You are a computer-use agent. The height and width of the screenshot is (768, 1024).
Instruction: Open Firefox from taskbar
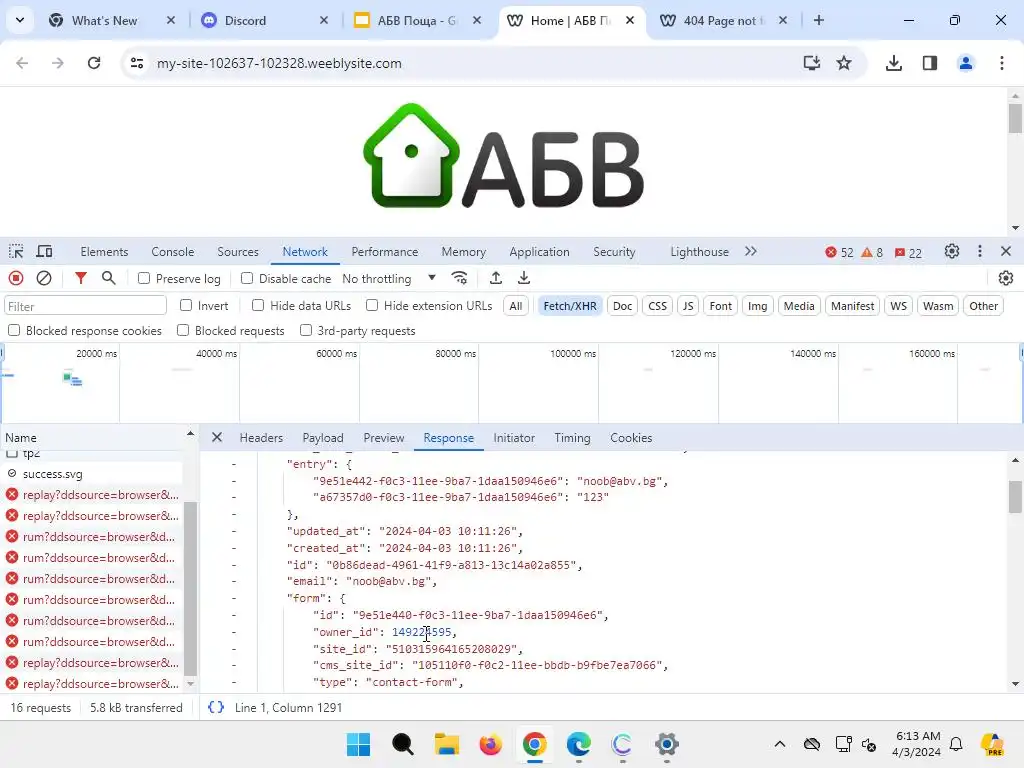(x=490, y=744)
